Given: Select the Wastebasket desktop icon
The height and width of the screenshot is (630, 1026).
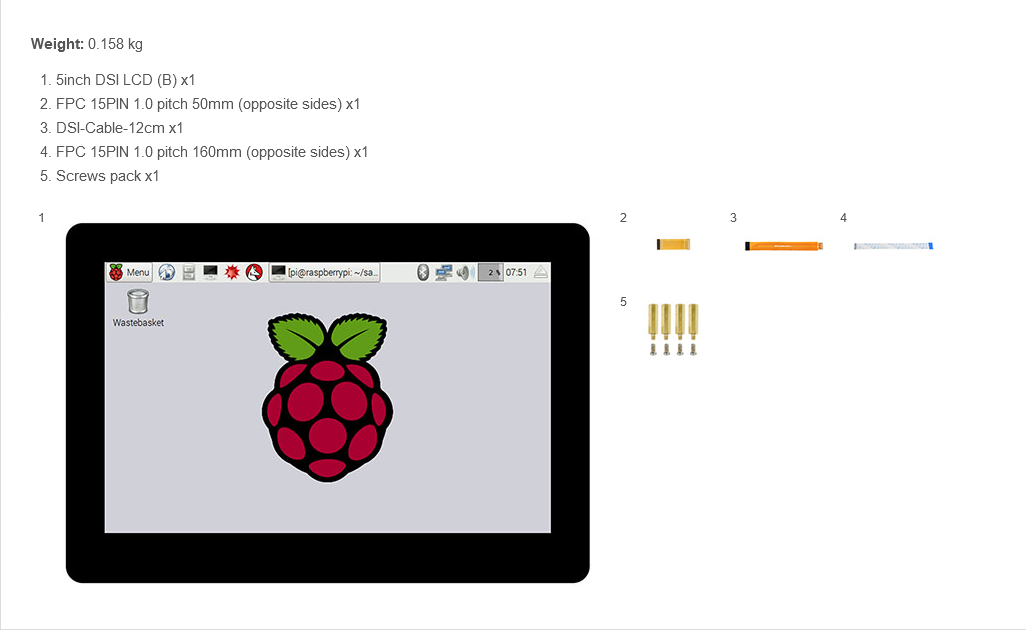Looking at the screenshot, I should coord(138,308).
